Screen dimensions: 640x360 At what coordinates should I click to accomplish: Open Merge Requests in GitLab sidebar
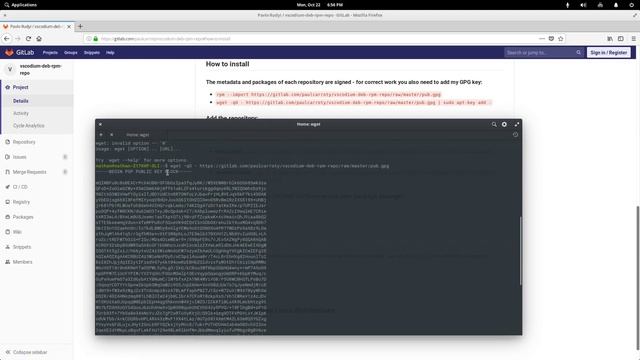[29, 172]
